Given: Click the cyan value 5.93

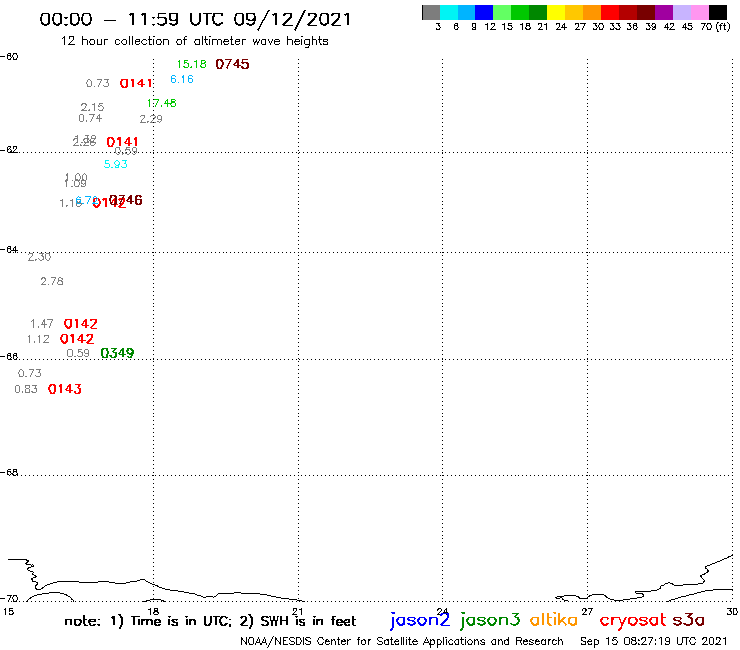Looking at the screenshot, I should pyautogui.click(x=116, y=164).
